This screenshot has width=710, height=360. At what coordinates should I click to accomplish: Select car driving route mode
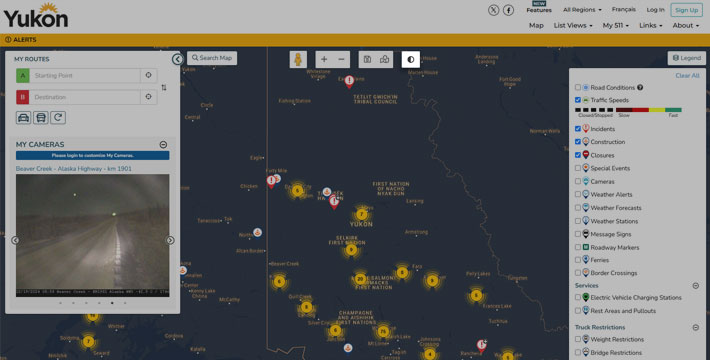[x=24, y=118]
